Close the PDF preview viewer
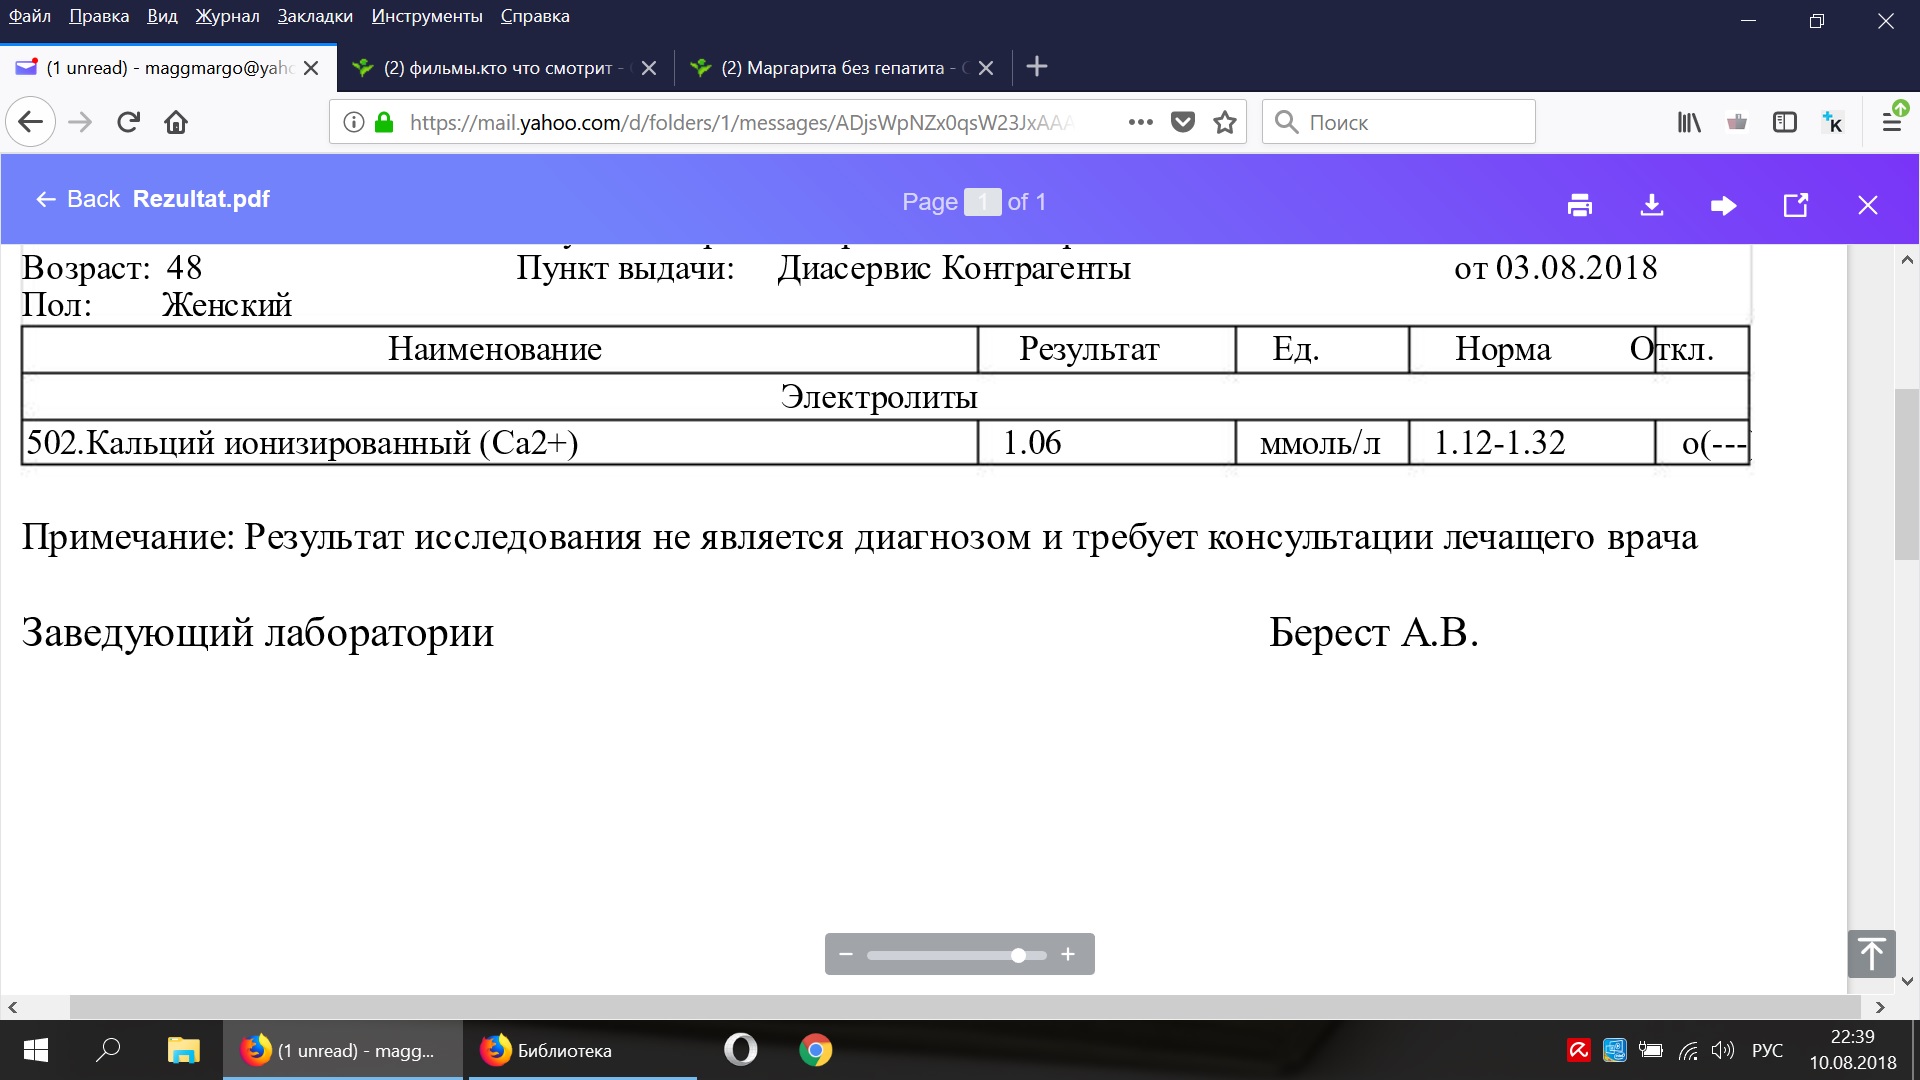Image resolution: width=1920 pixels, height=1080 pixels. pyautogui.click(x=1867, y=205)
